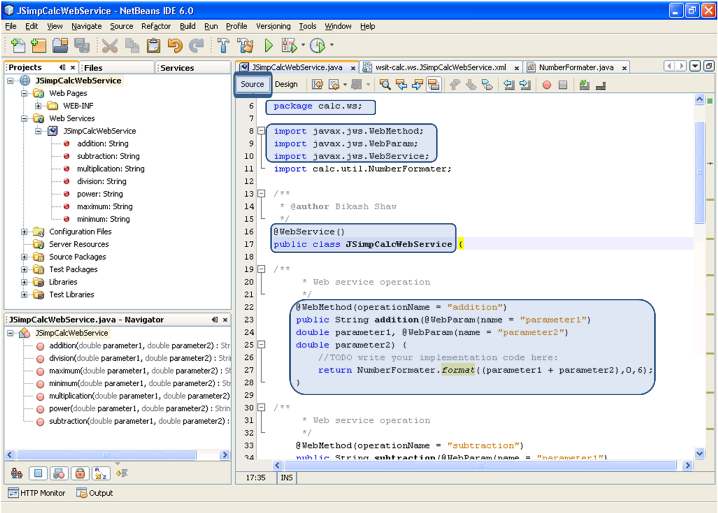Viewport: 718px width, 513px height.
Task: Click the Clean and Build broom icon
Action: 244,46
